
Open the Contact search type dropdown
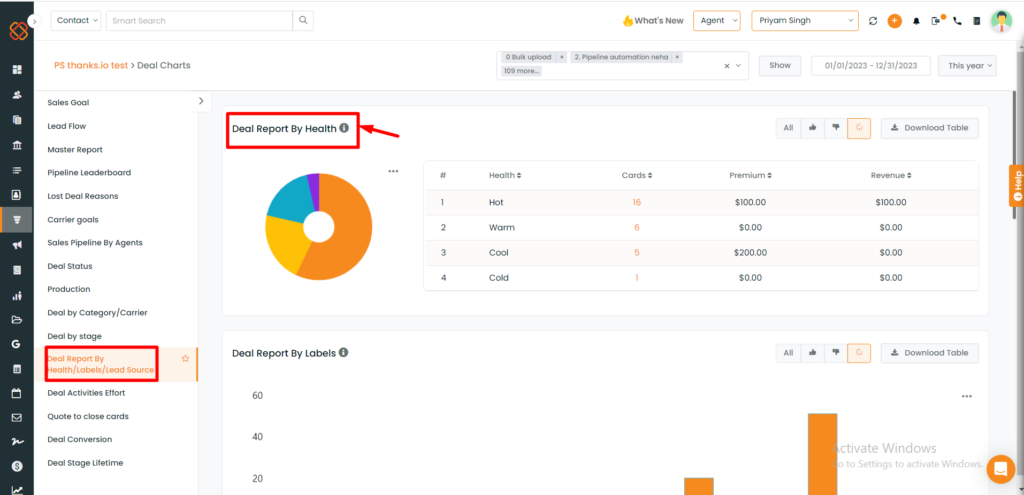pyautogui.click(x=76, y=20)
